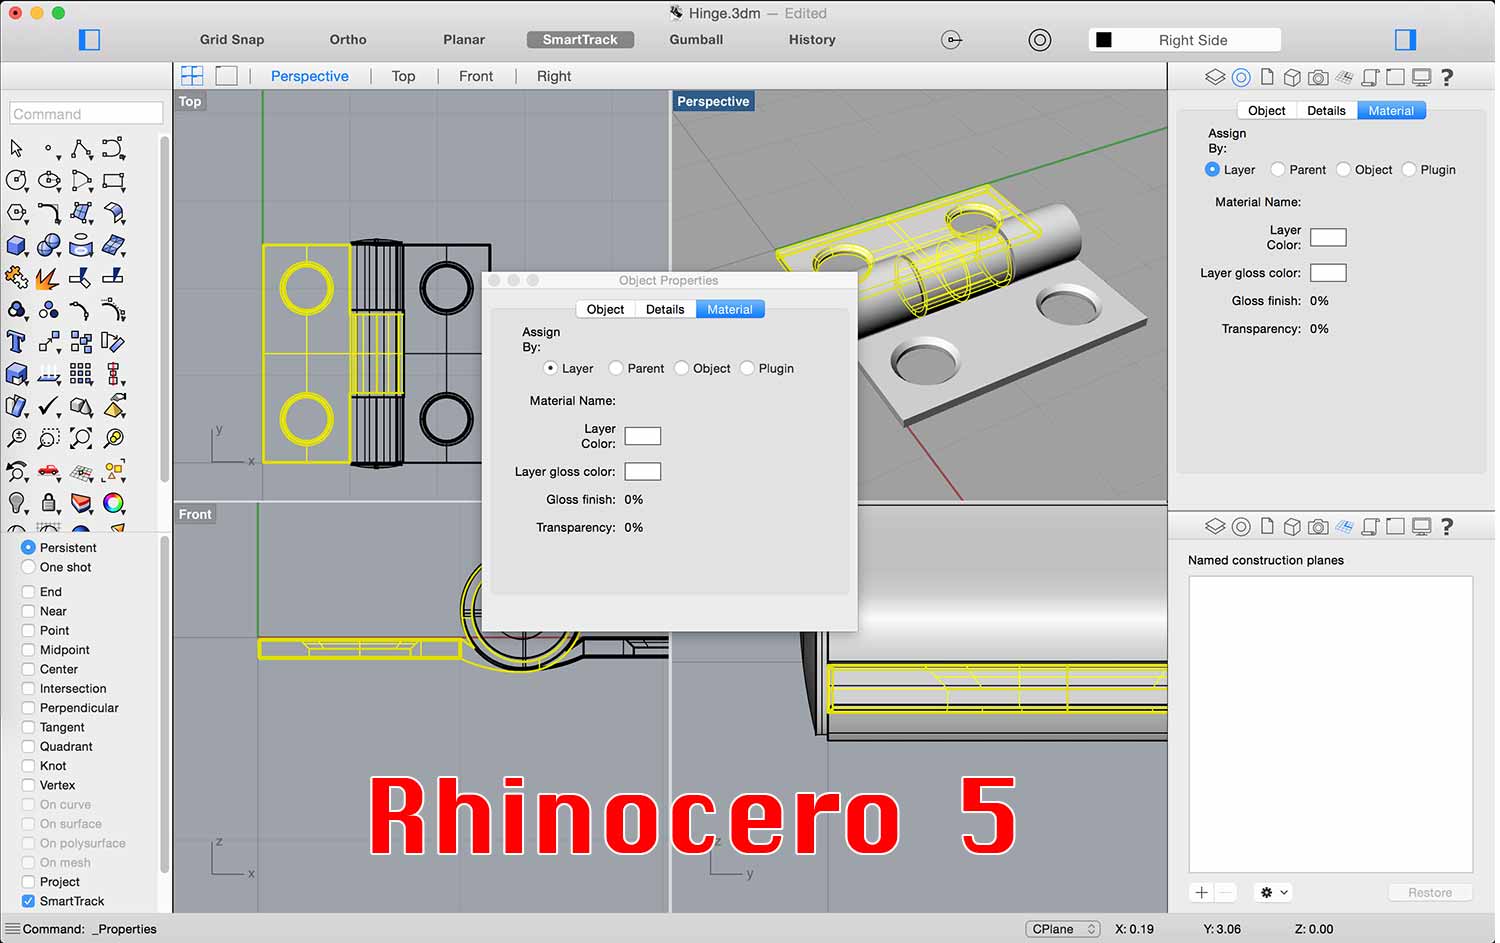Open the CPlane dropdown in status bar
This screenshot has width=1500, height=943.
1062,929
